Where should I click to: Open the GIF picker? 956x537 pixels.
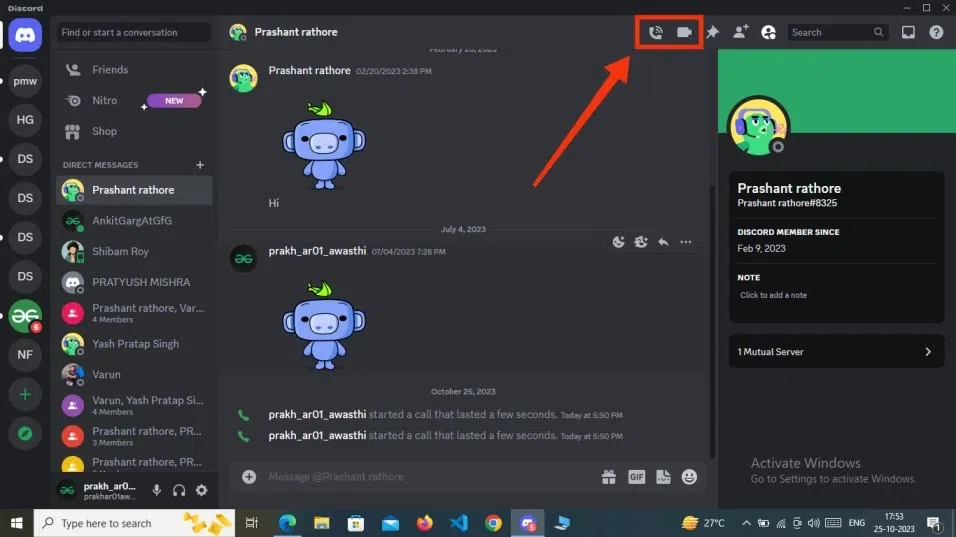[636, 477]
